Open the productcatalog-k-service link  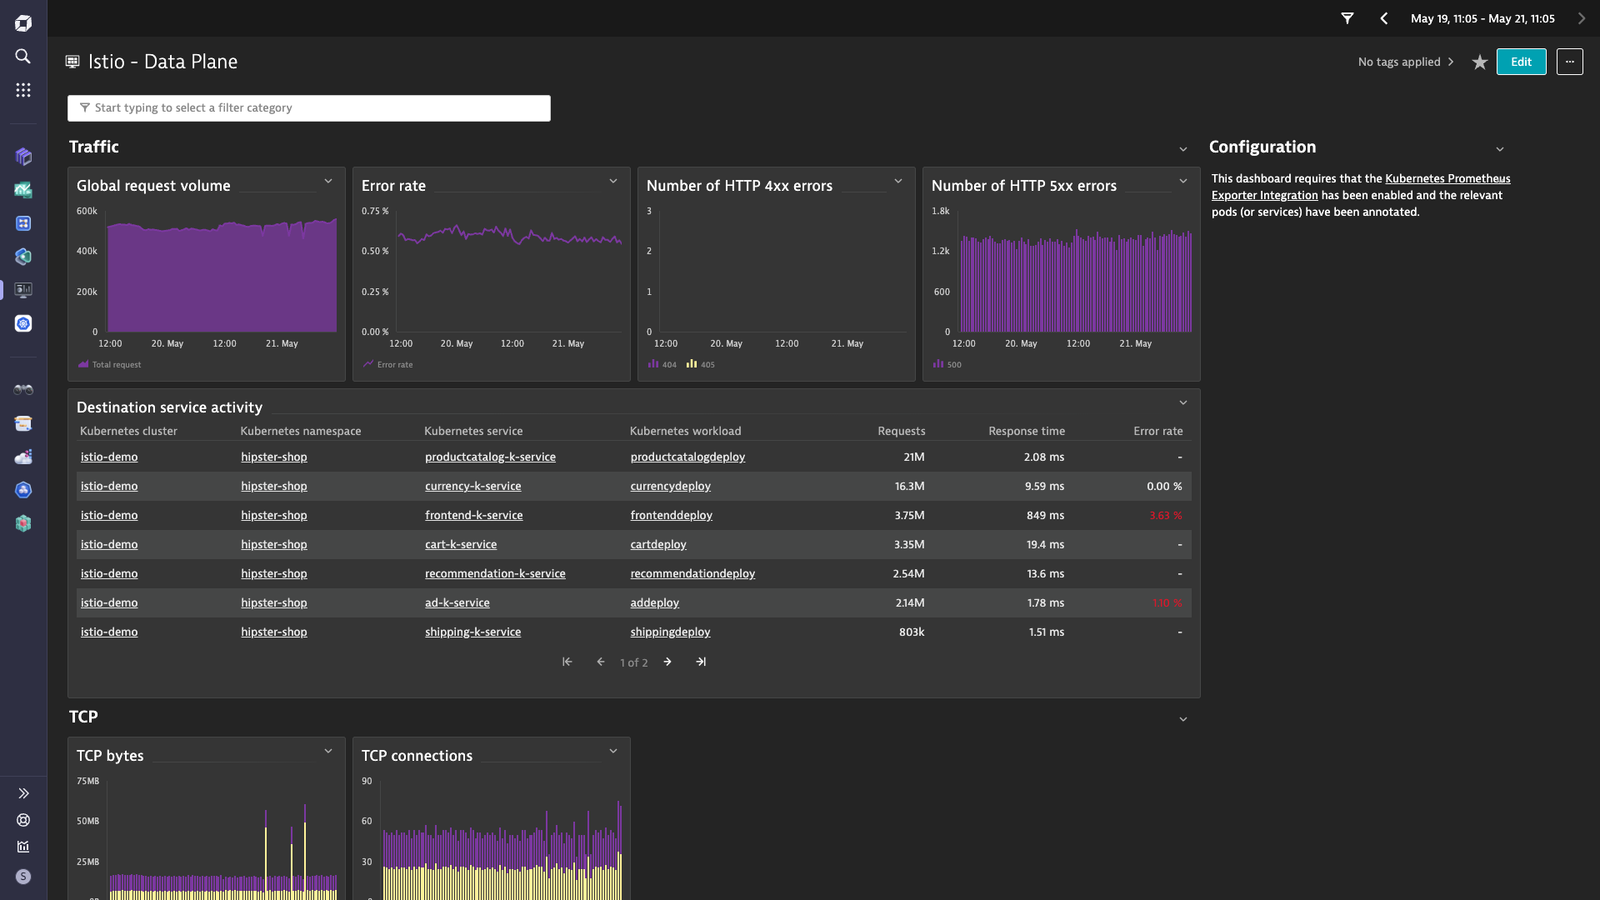click(x=490, y=457)
